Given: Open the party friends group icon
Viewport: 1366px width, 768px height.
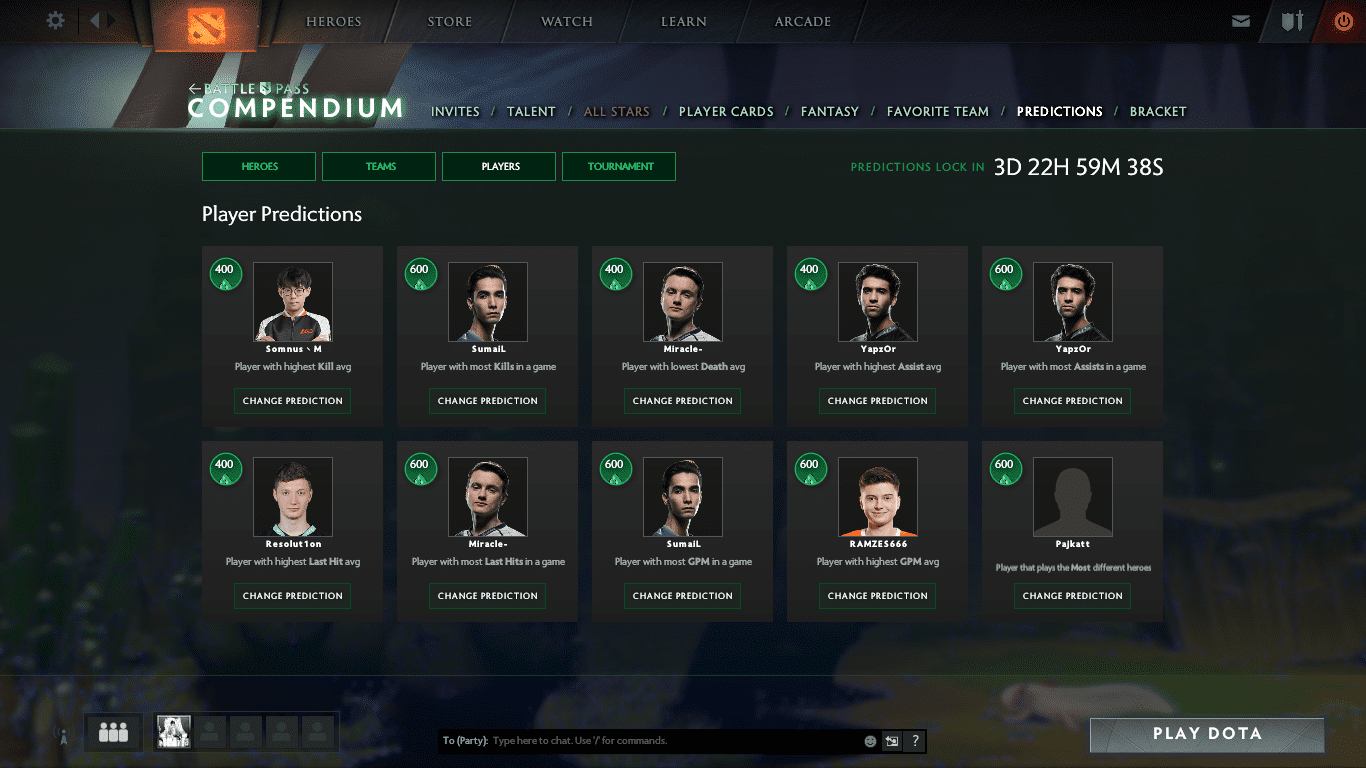Looking at the screenshot, I should [x=113, y=733].
